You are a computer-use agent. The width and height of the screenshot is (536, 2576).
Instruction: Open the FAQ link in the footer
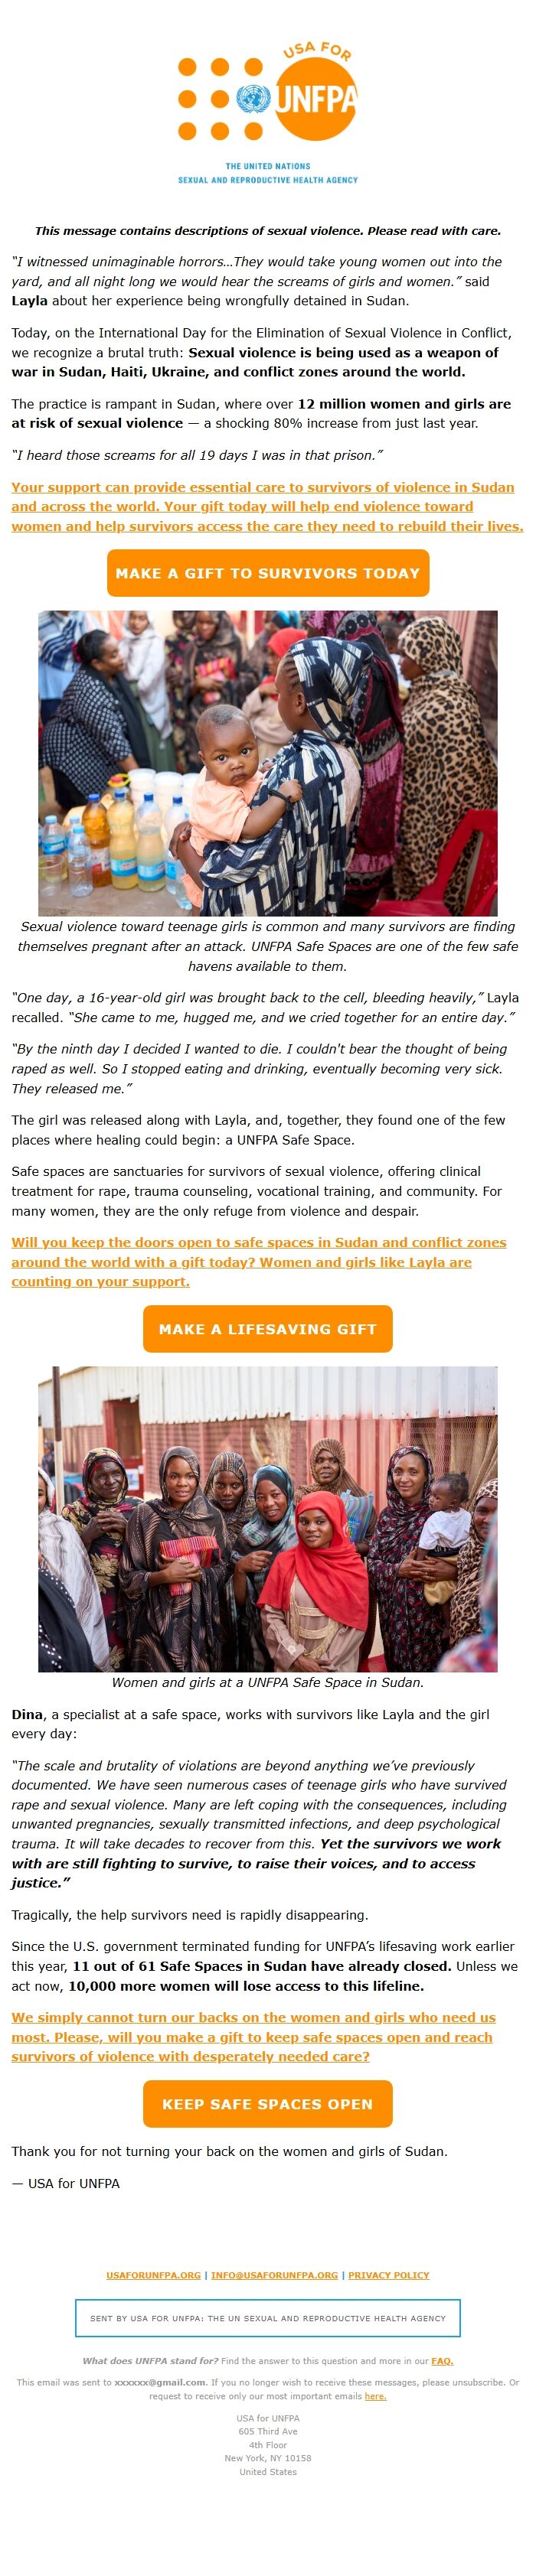[x=442, y=2361]
